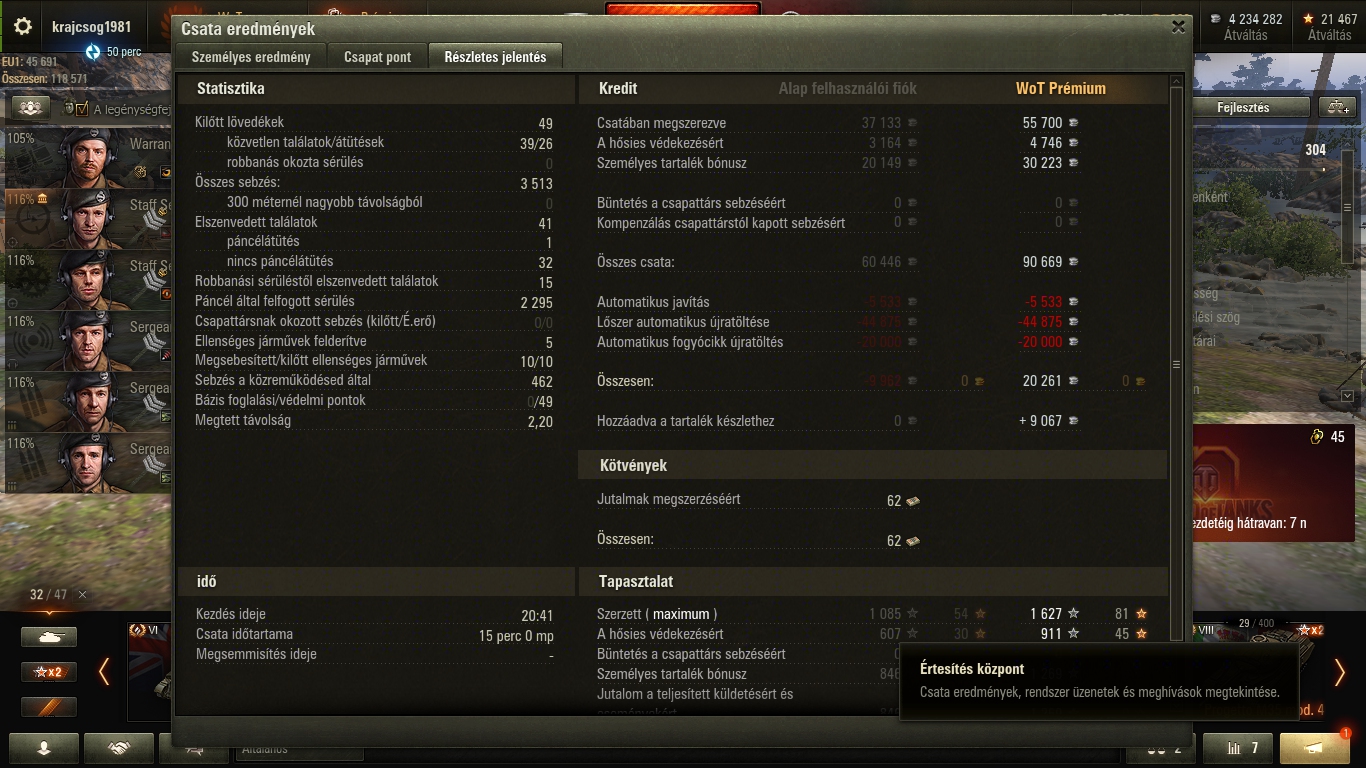Toggle the x2 star bonus filter
The width and height of the screenshot is (1366, 768).
[49, 671]
